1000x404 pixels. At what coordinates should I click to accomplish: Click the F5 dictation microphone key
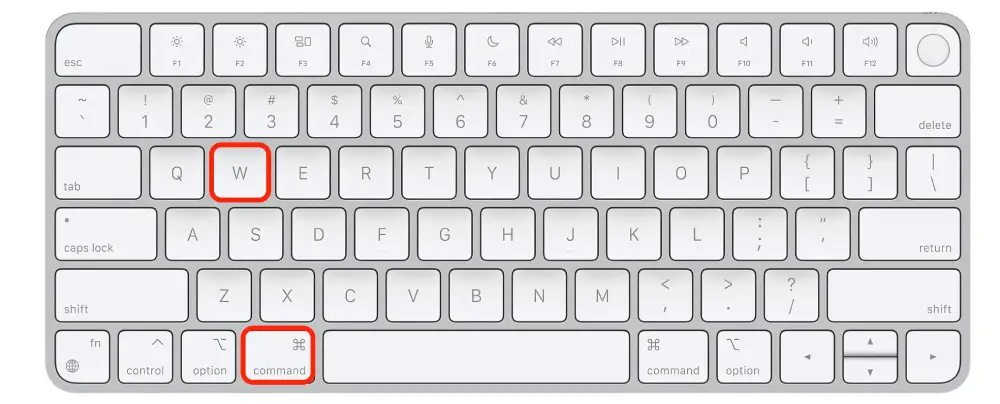click(429, 50)
